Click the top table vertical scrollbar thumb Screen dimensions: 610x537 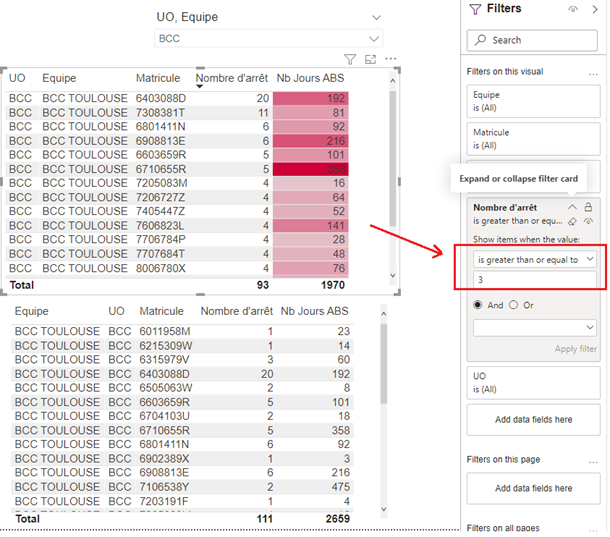pos(393,158)
